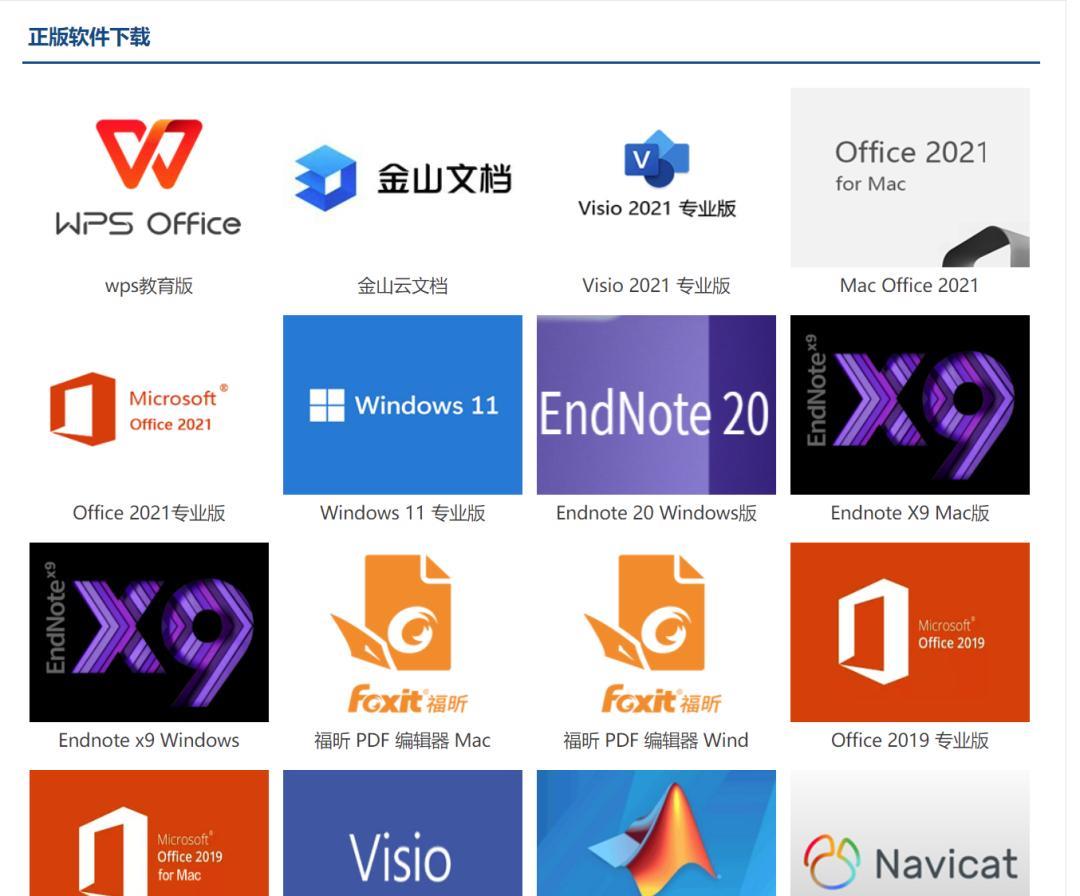This screenshot has width=1080, height=896.
Task: Click the 金山文档 logo image
Action: [402, 178]
